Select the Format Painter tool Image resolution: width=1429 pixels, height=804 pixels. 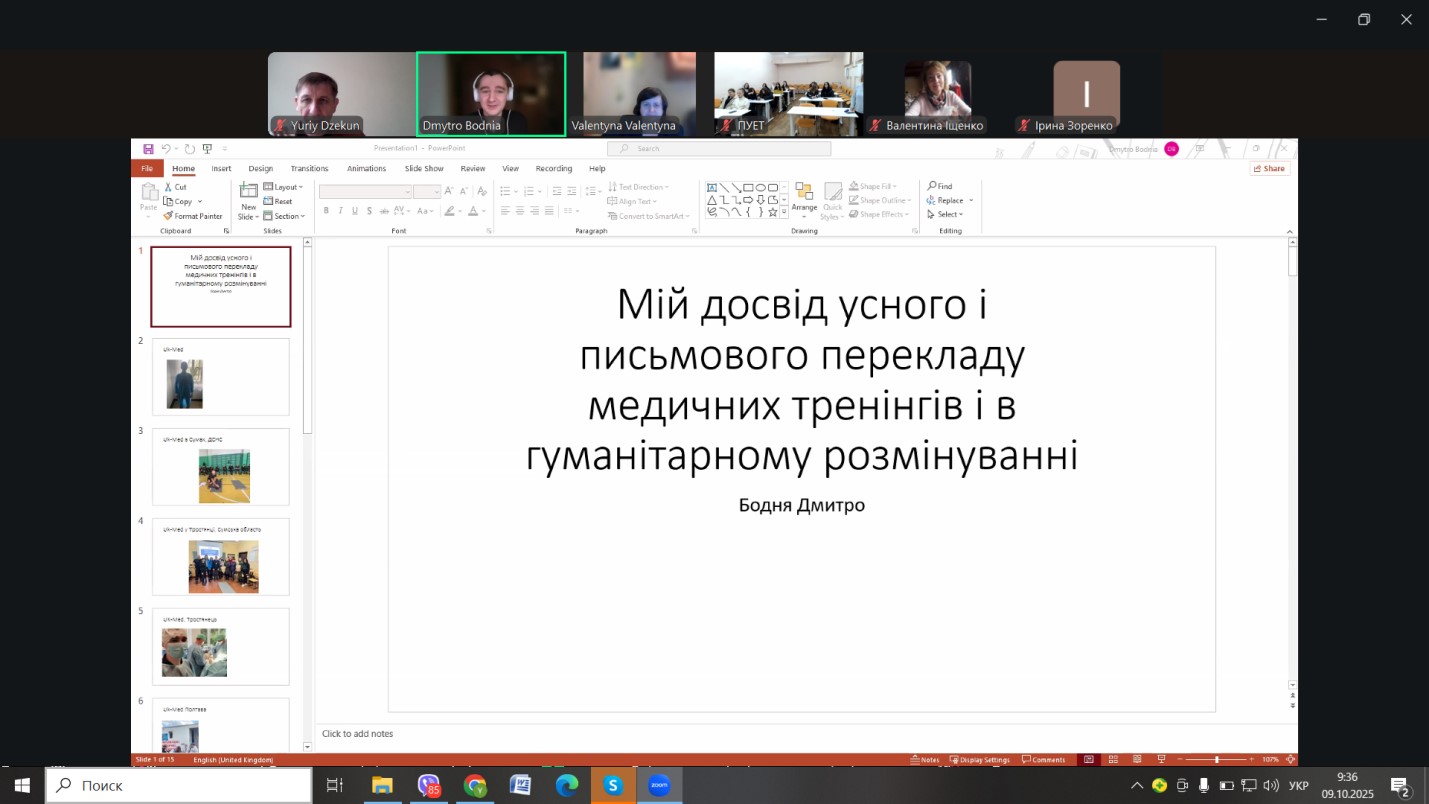pos(193,216)
